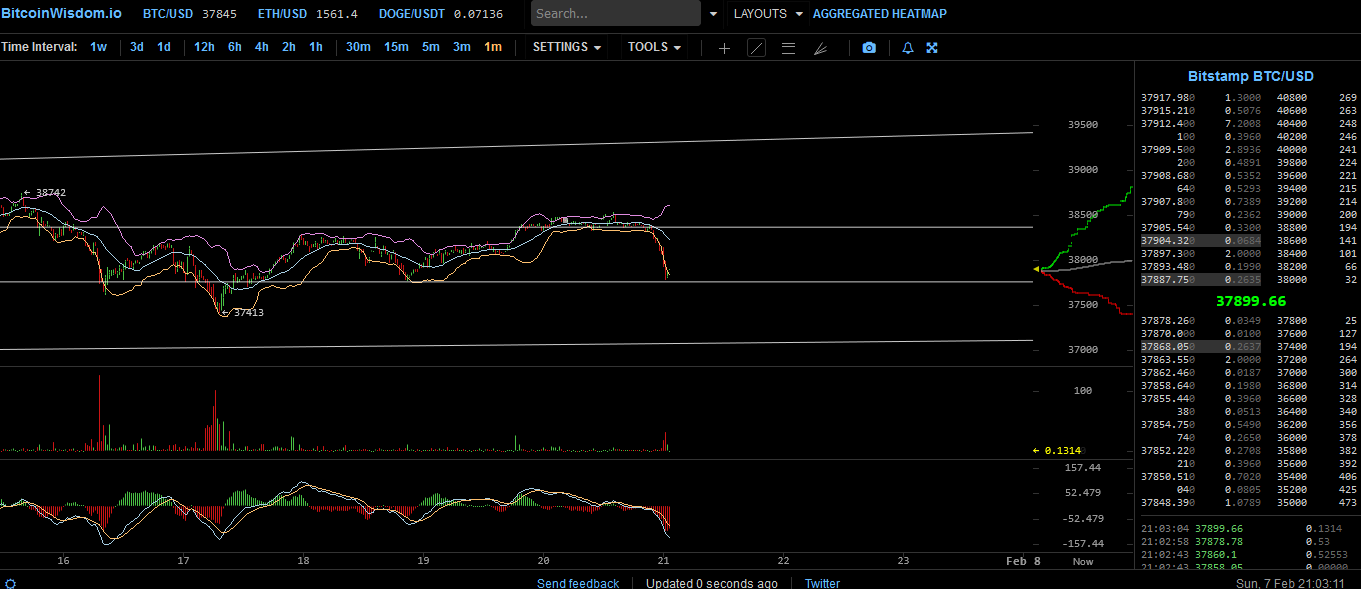Select the crosshair cursor tool
The height and width of the screenshot is (589, 1361).
coord(725,48)
